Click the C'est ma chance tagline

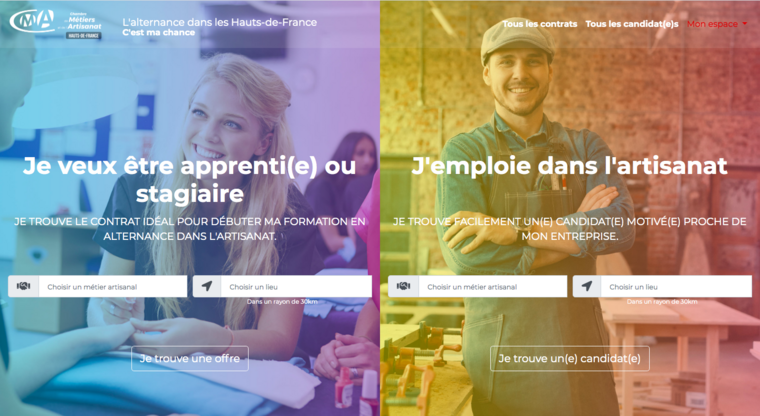click(158, 32)
